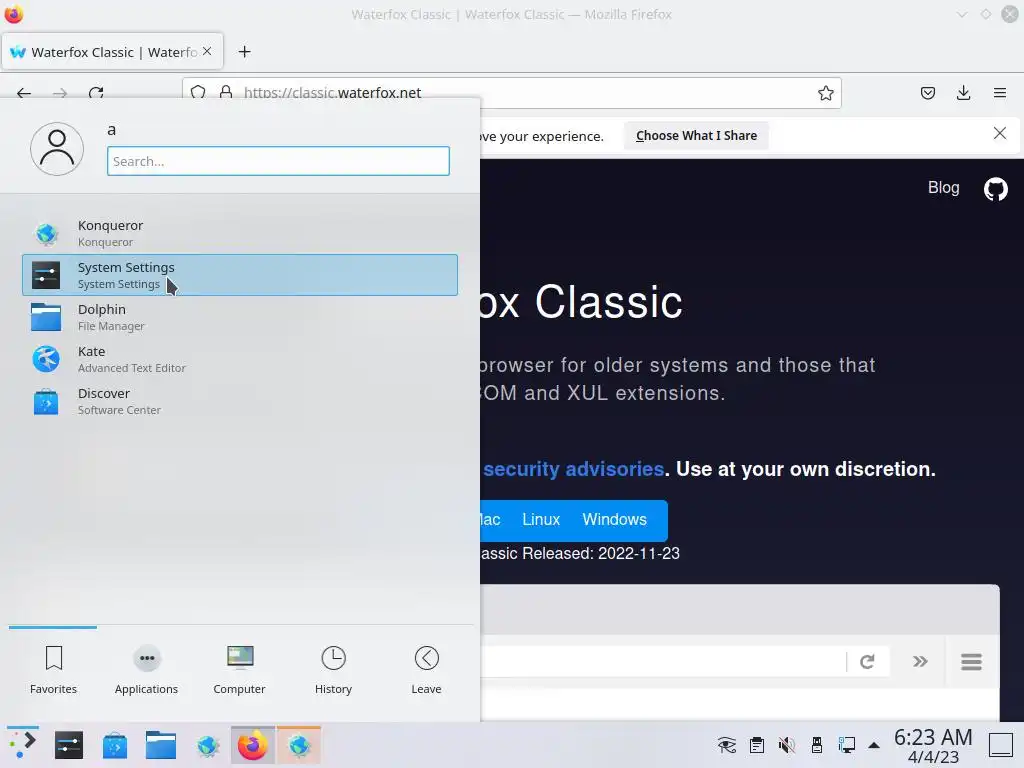Dismiss the data sharing notification bar
Image resolution: width=1024 pixels, height=768 pixels.
click(x=1000, y=133)
